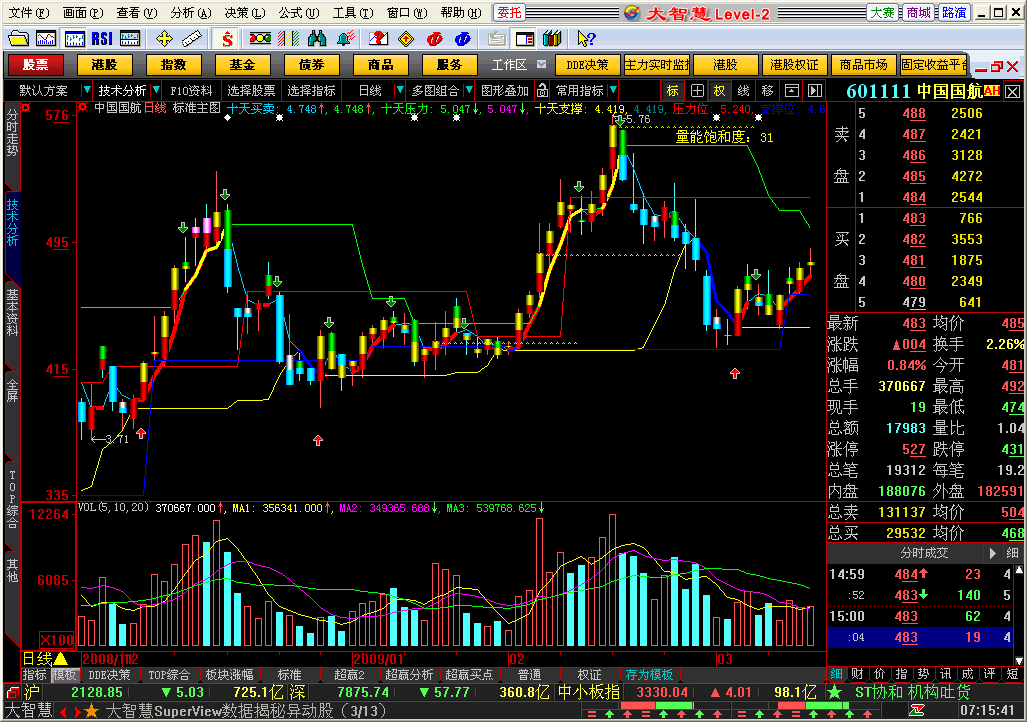Toggle the 权 ex-rights adjustment button
The width and height of the screenshot is (1027, 722).
click(720, 90)
